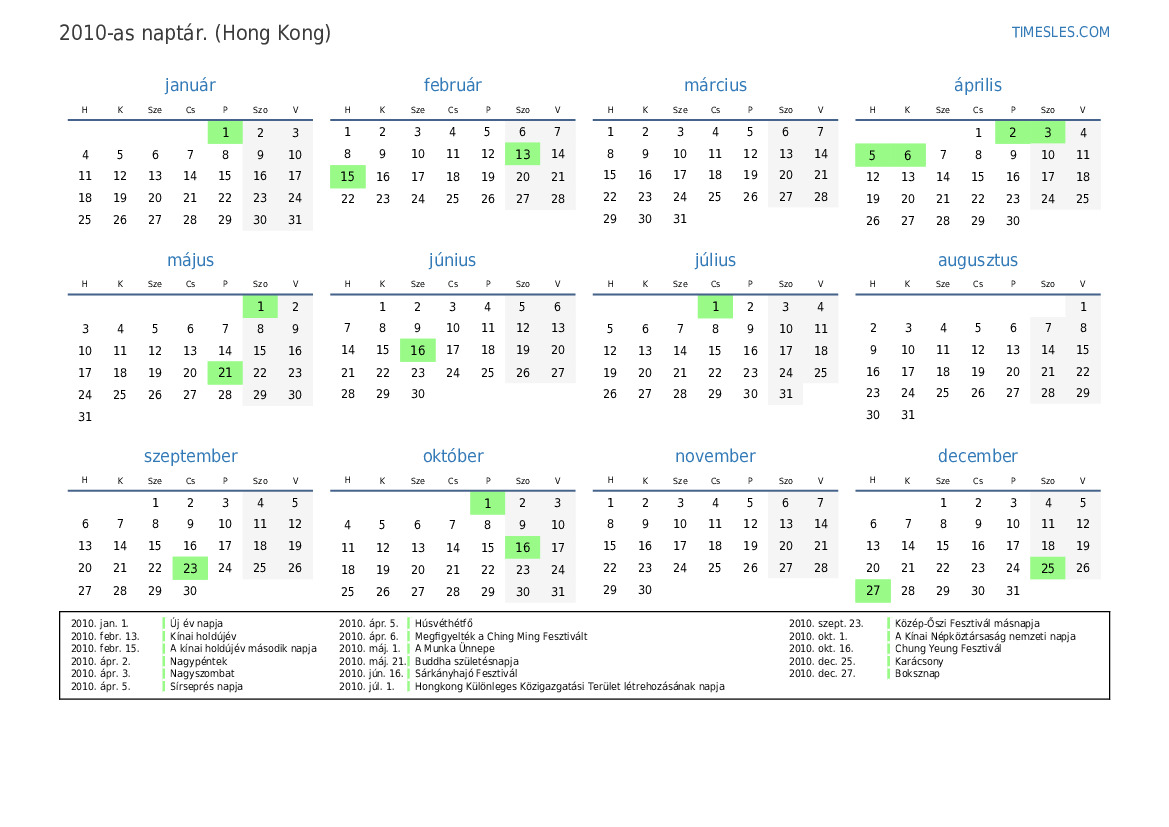Screen dimensions: 1169x827
Task: Click day 31 in the március grid
Action: point(680,219)
